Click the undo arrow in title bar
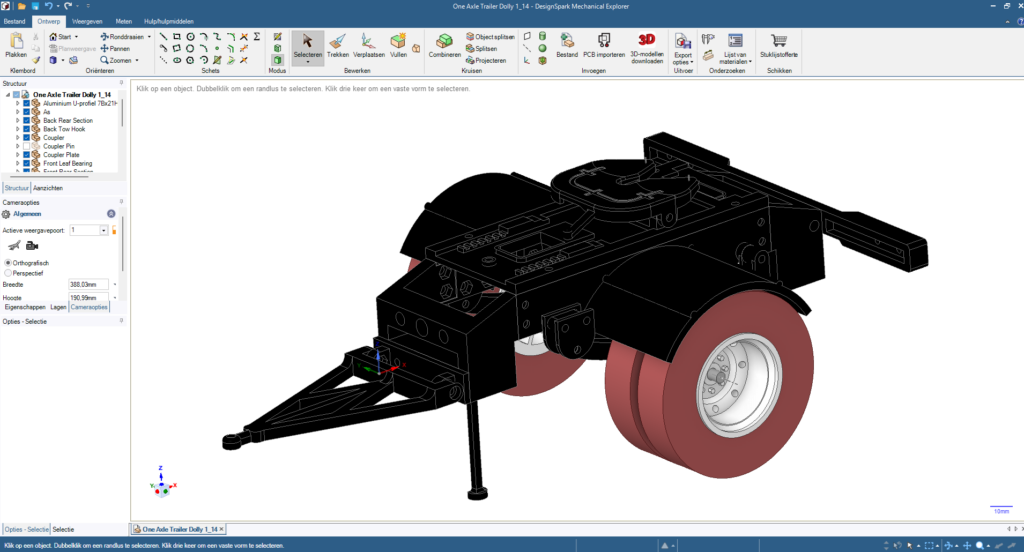This screenshot has width=1024, height=552. 49,6
